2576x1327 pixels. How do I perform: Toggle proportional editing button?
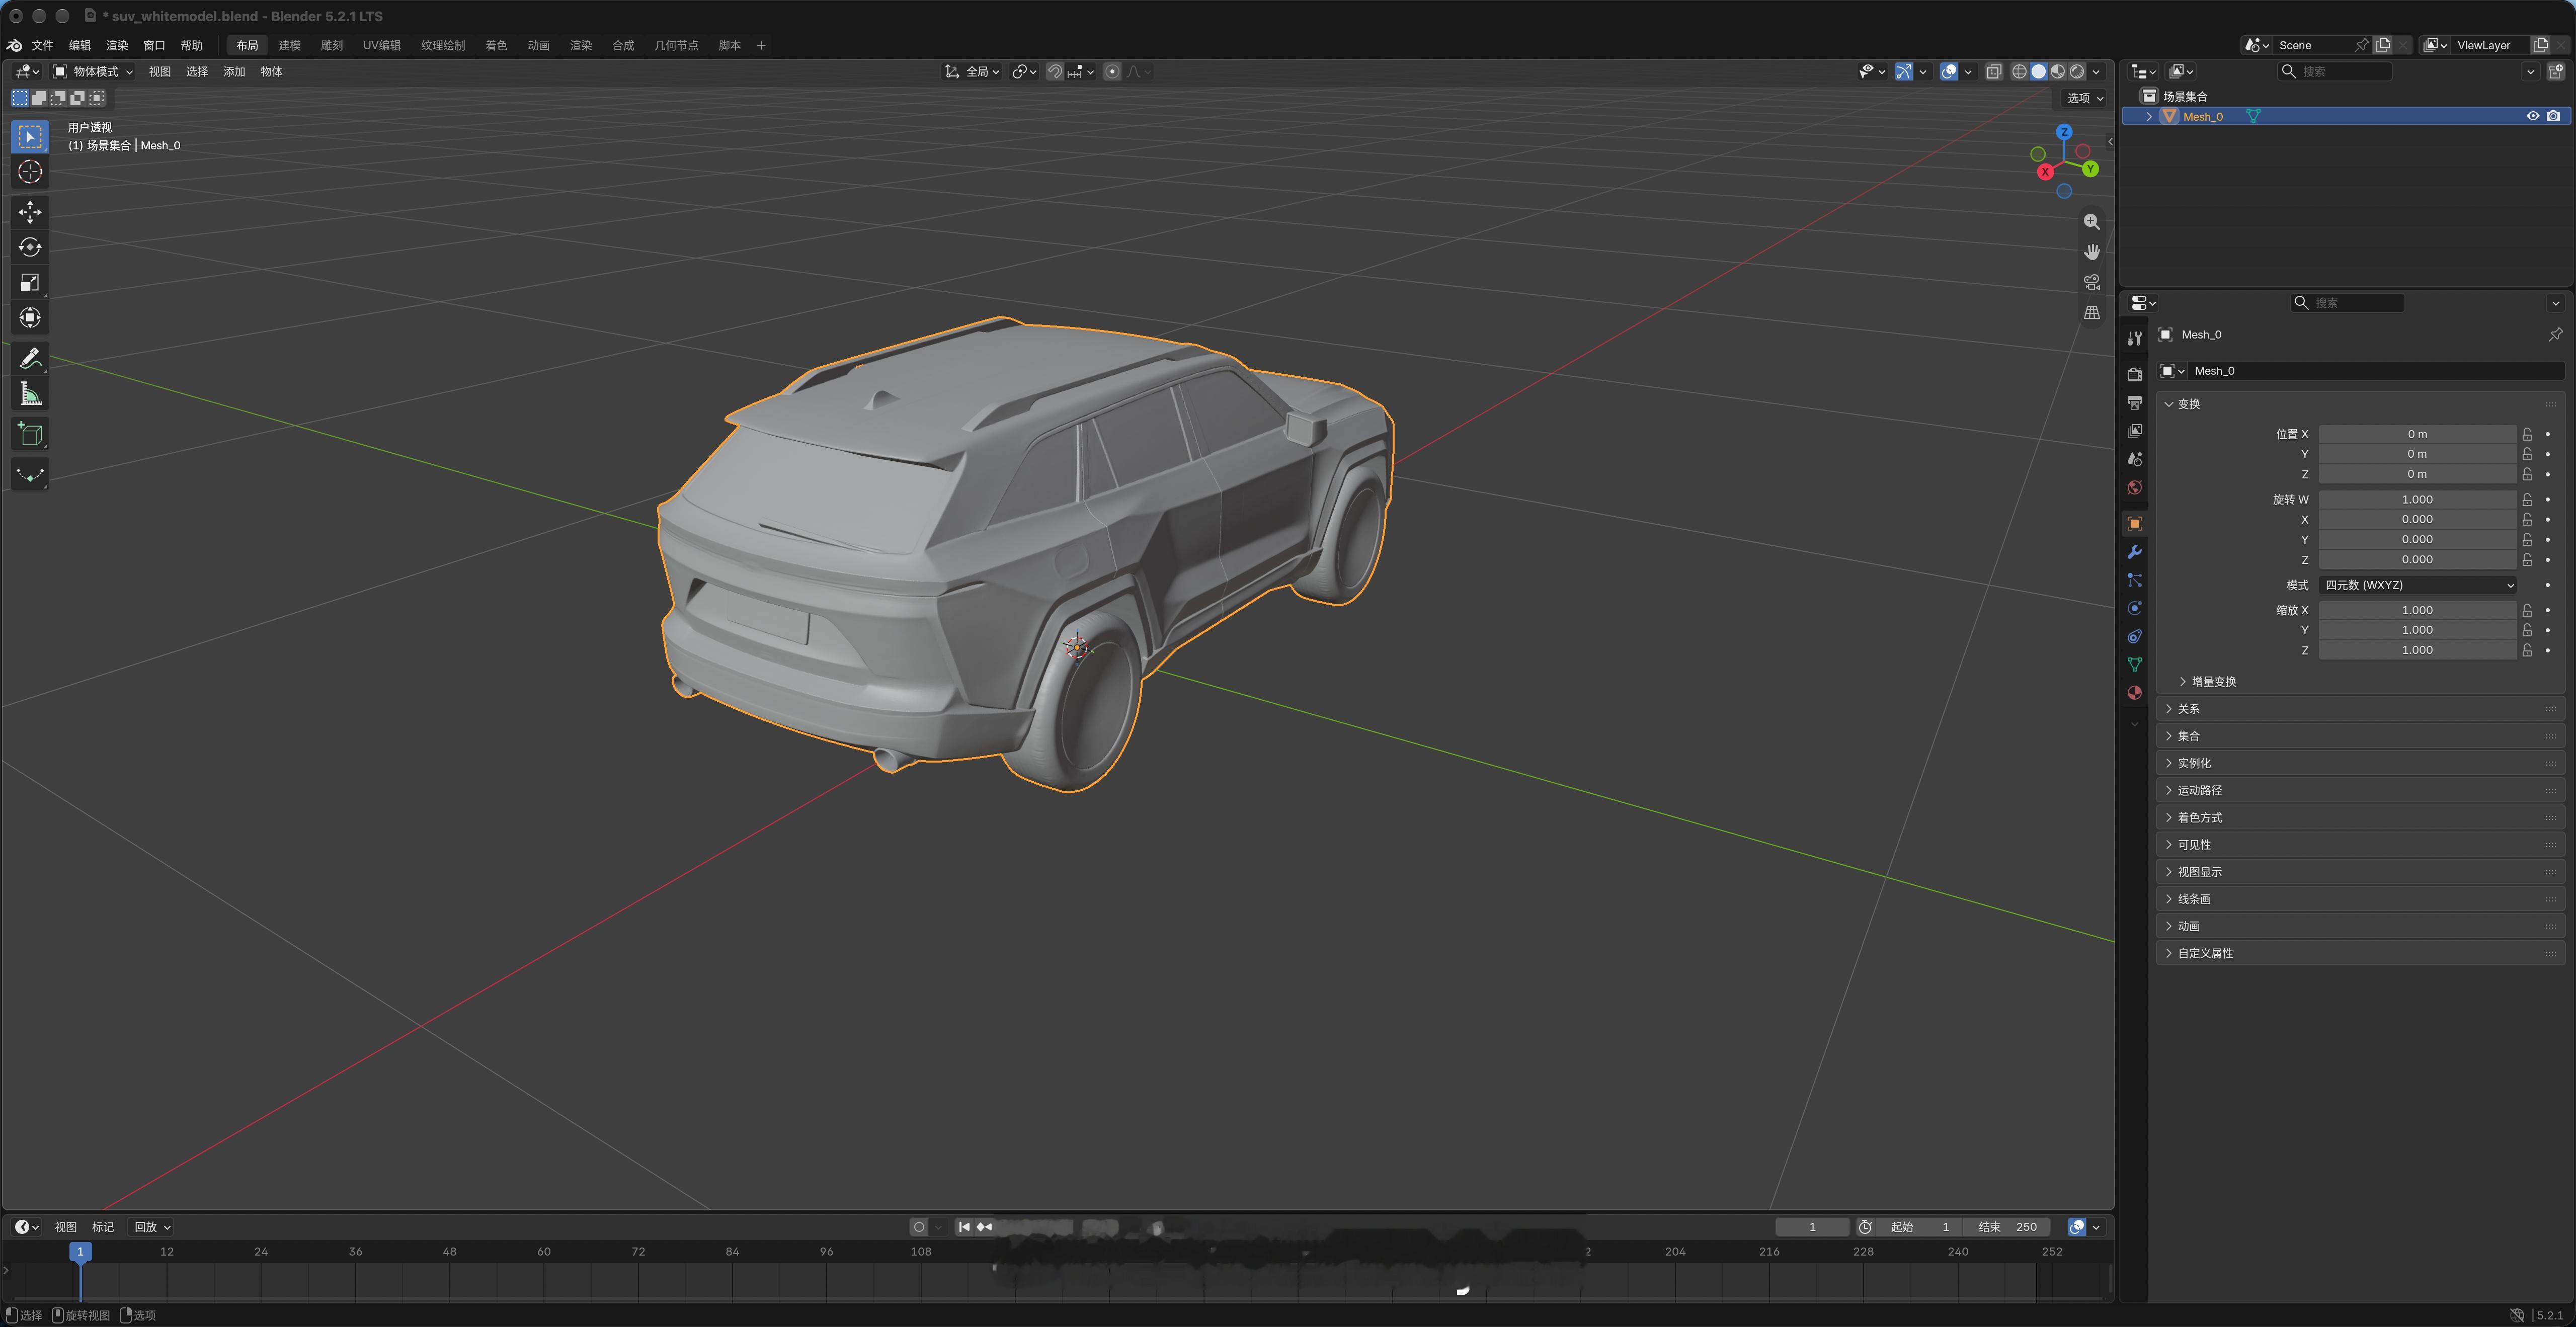pos(1112,71)
